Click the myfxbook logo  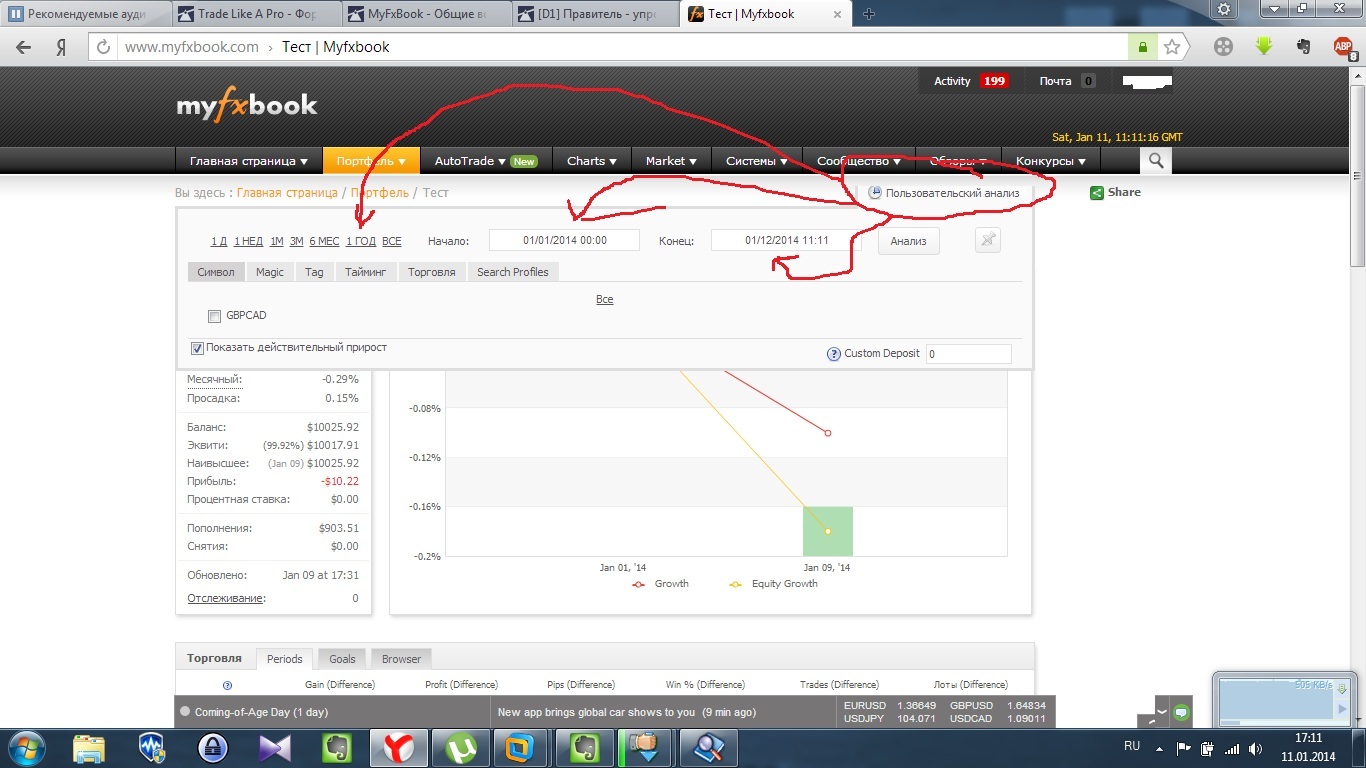247,106
